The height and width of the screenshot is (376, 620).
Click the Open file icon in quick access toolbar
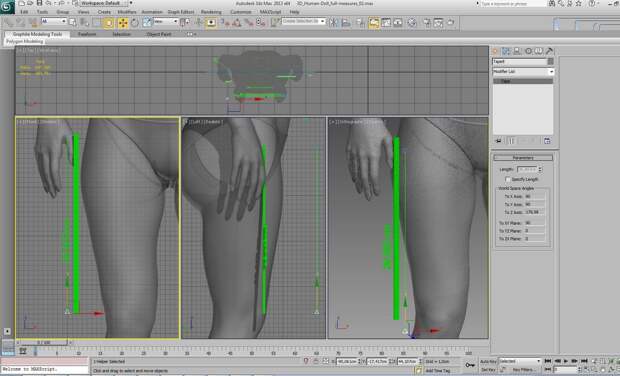pos(30,3)
